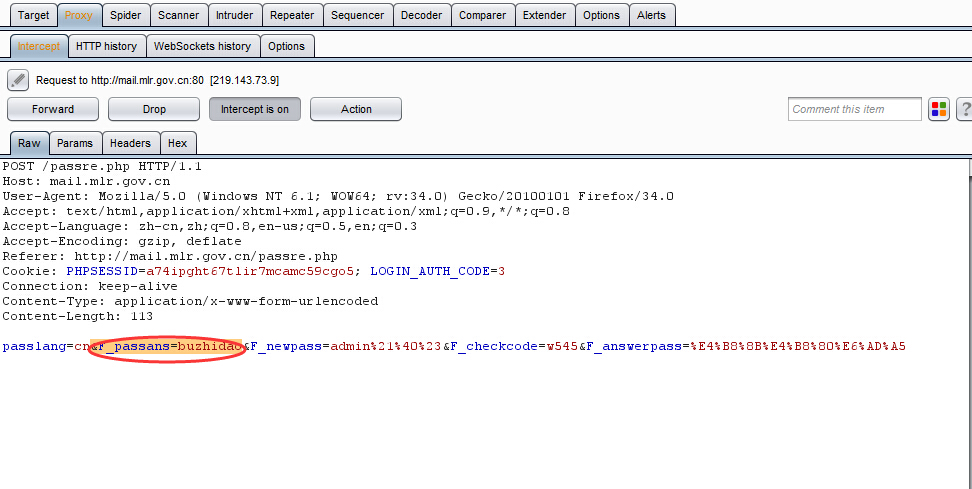The image size is (972, 489).
Task: Open the highlight color picker icon
Action: [939, 109]
